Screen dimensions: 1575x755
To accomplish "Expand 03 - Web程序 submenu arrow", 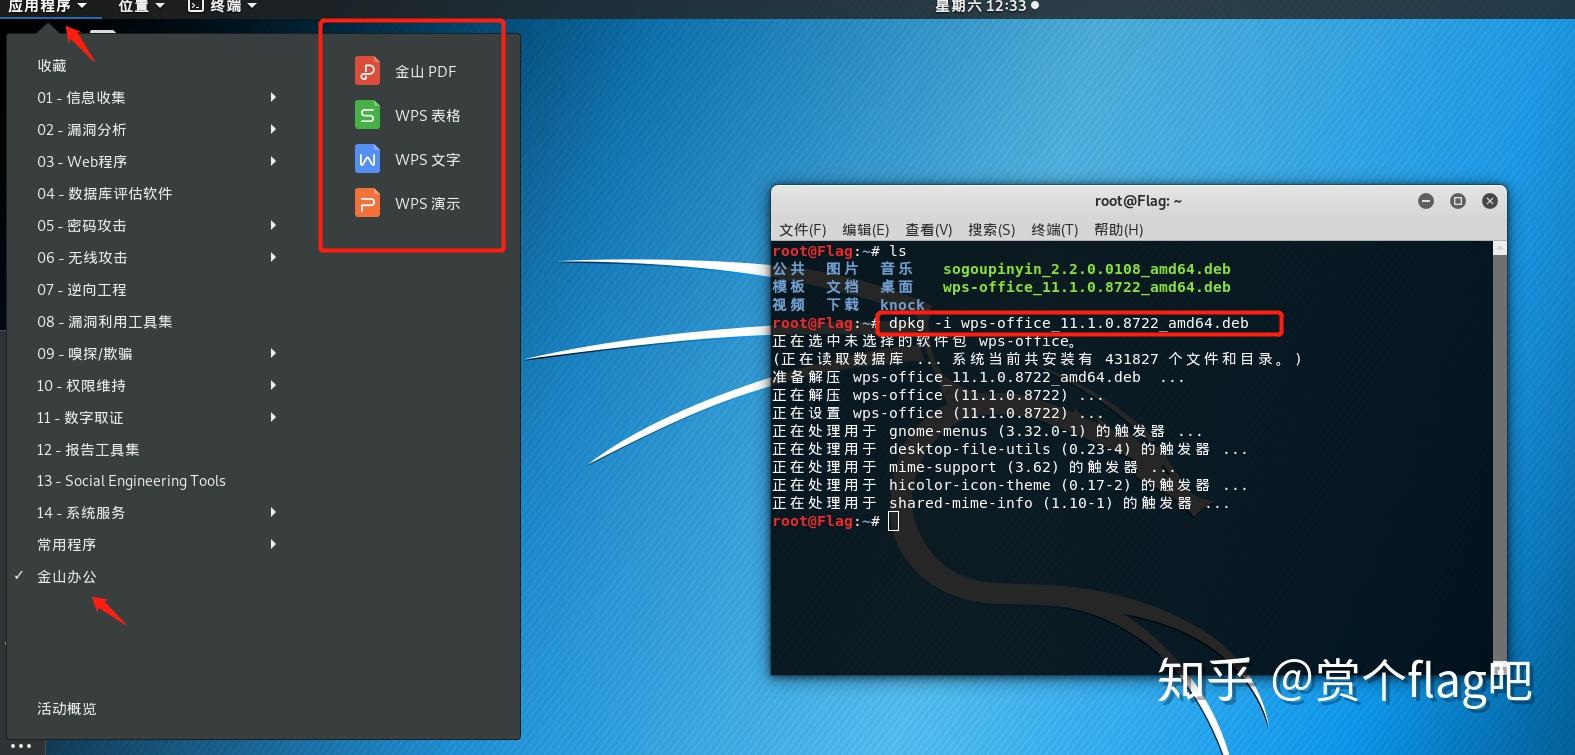I will (x=273, y=161).
